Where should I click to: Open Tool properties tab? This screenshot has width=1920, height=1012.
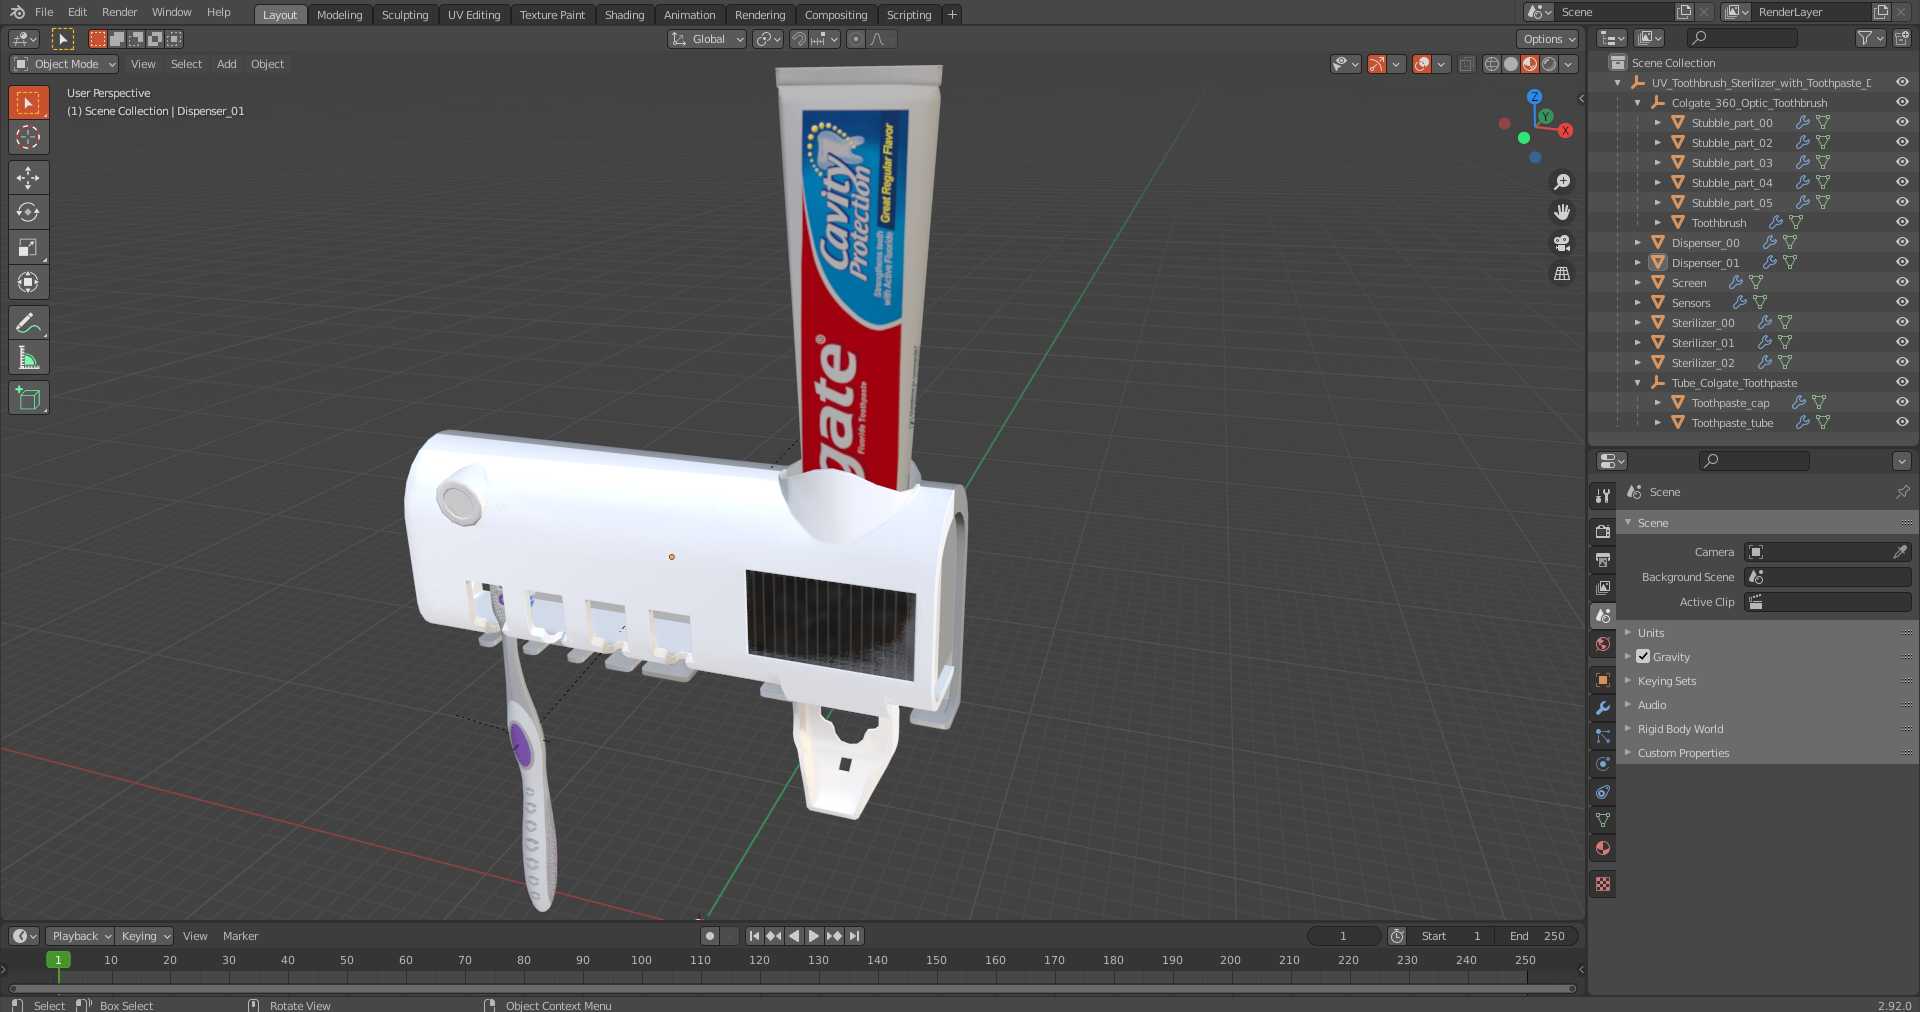point(1603,495)
